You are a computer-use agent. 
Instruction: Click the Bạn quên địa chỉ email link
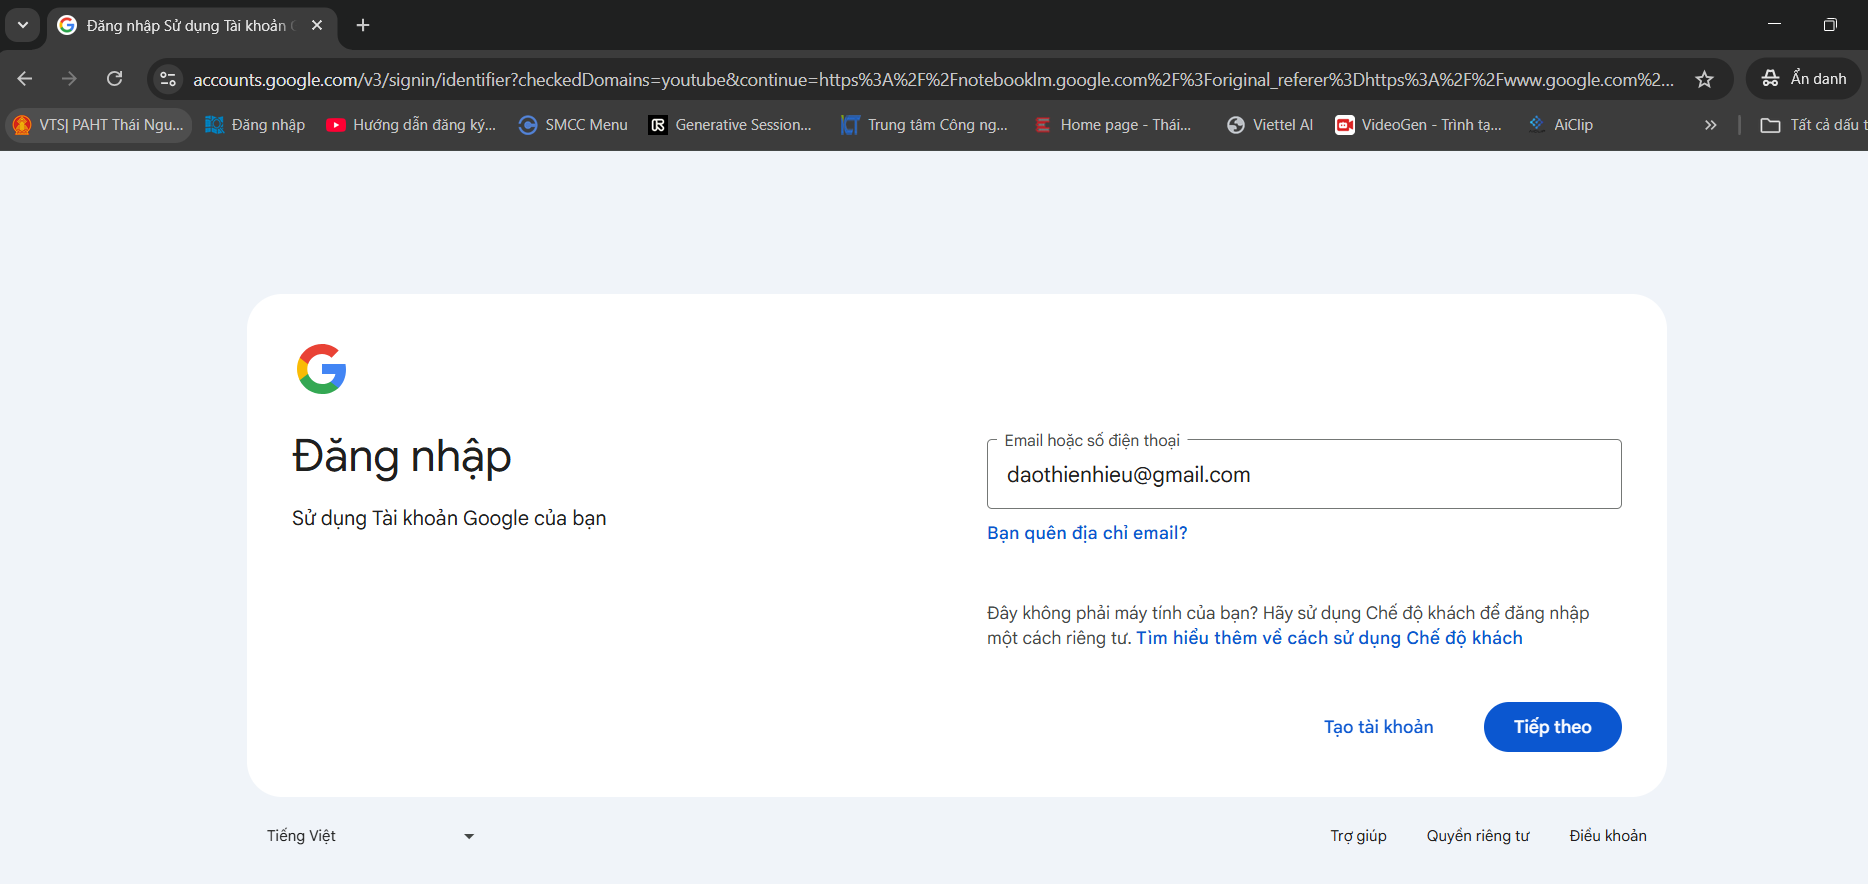1087,533
